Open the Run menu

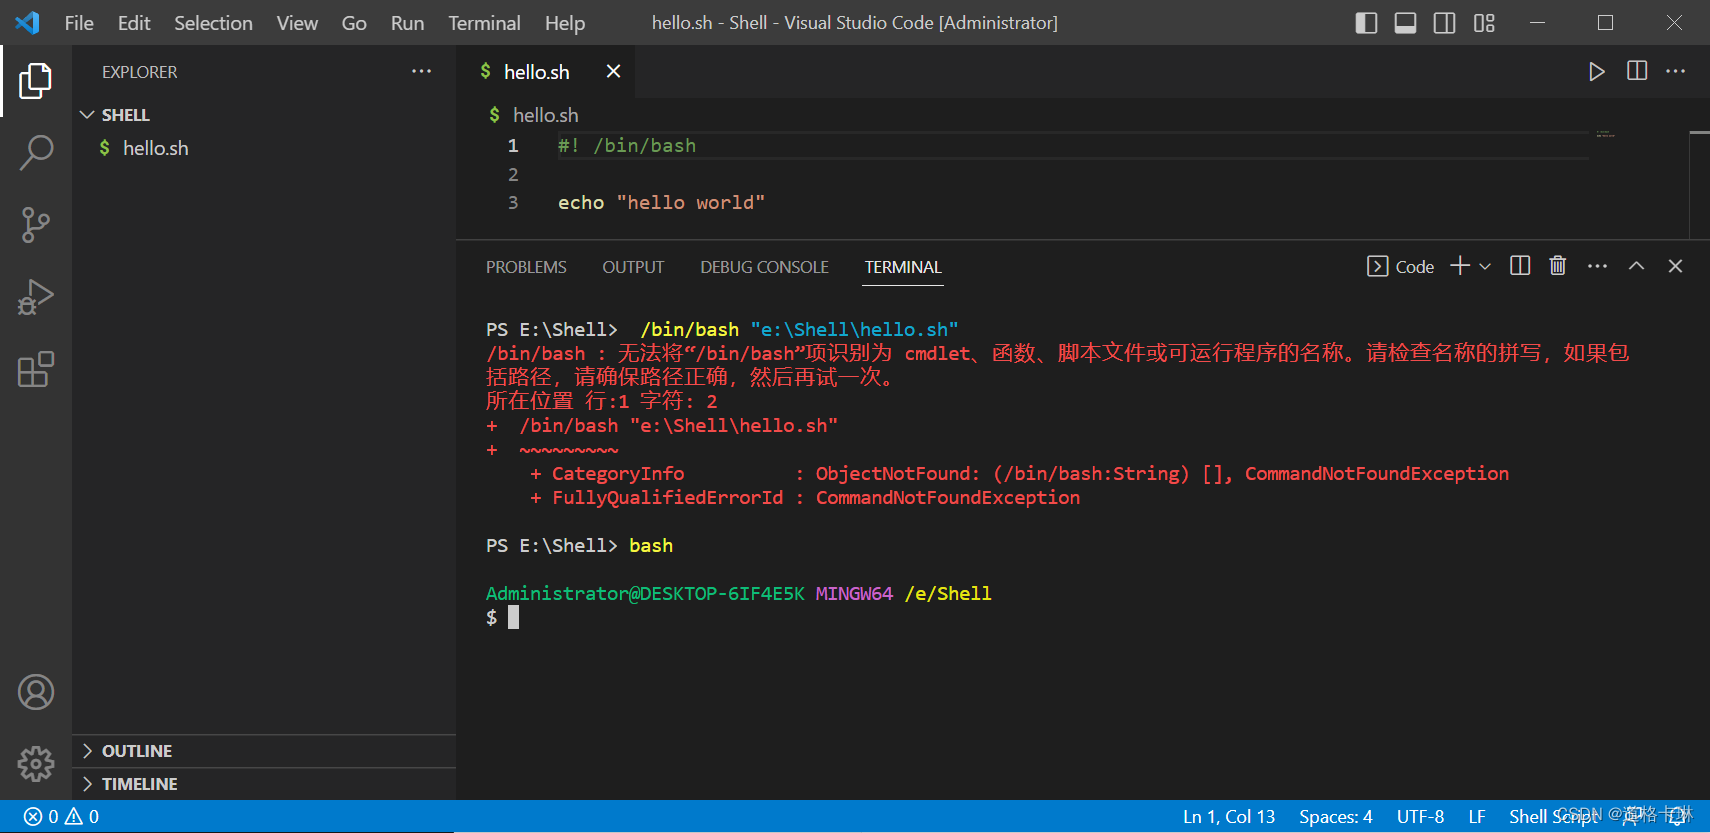[407, 23]
